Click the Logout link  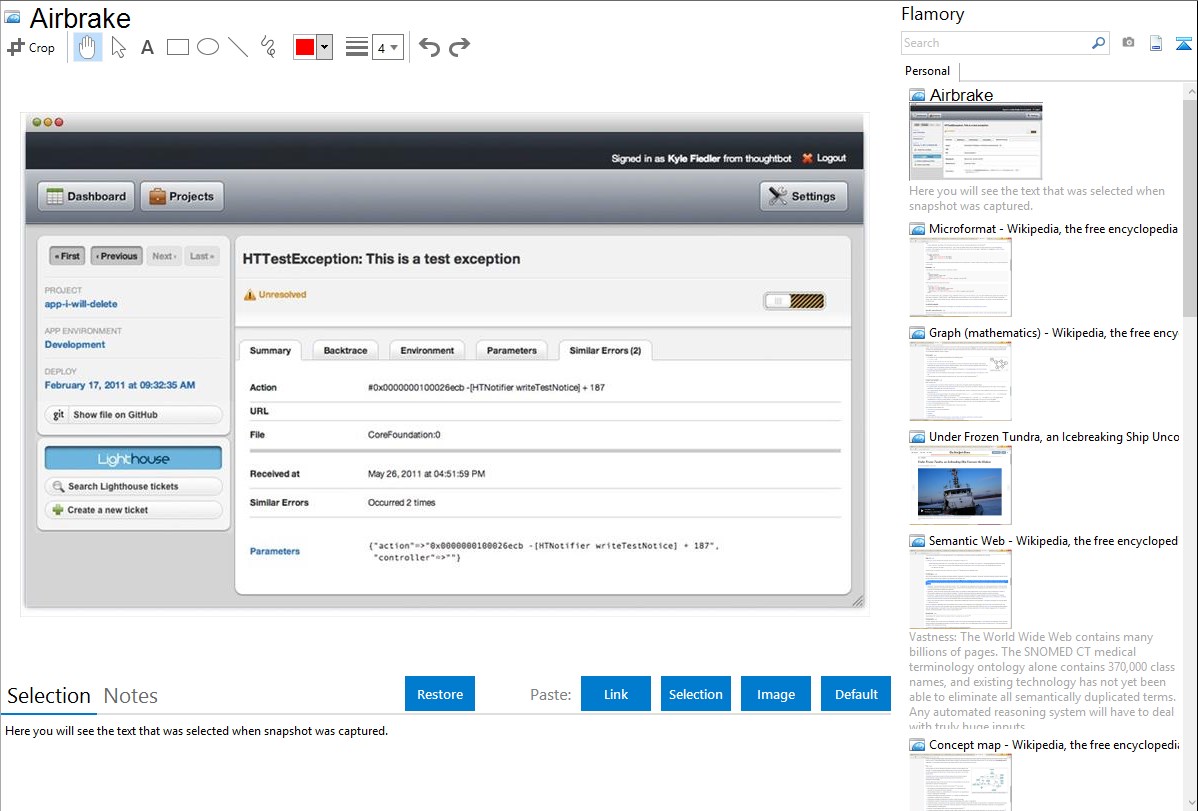tap(824, 158)
